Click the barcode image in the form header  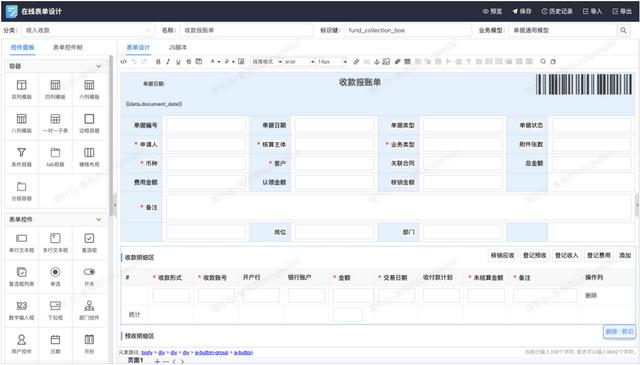(584, 85)
